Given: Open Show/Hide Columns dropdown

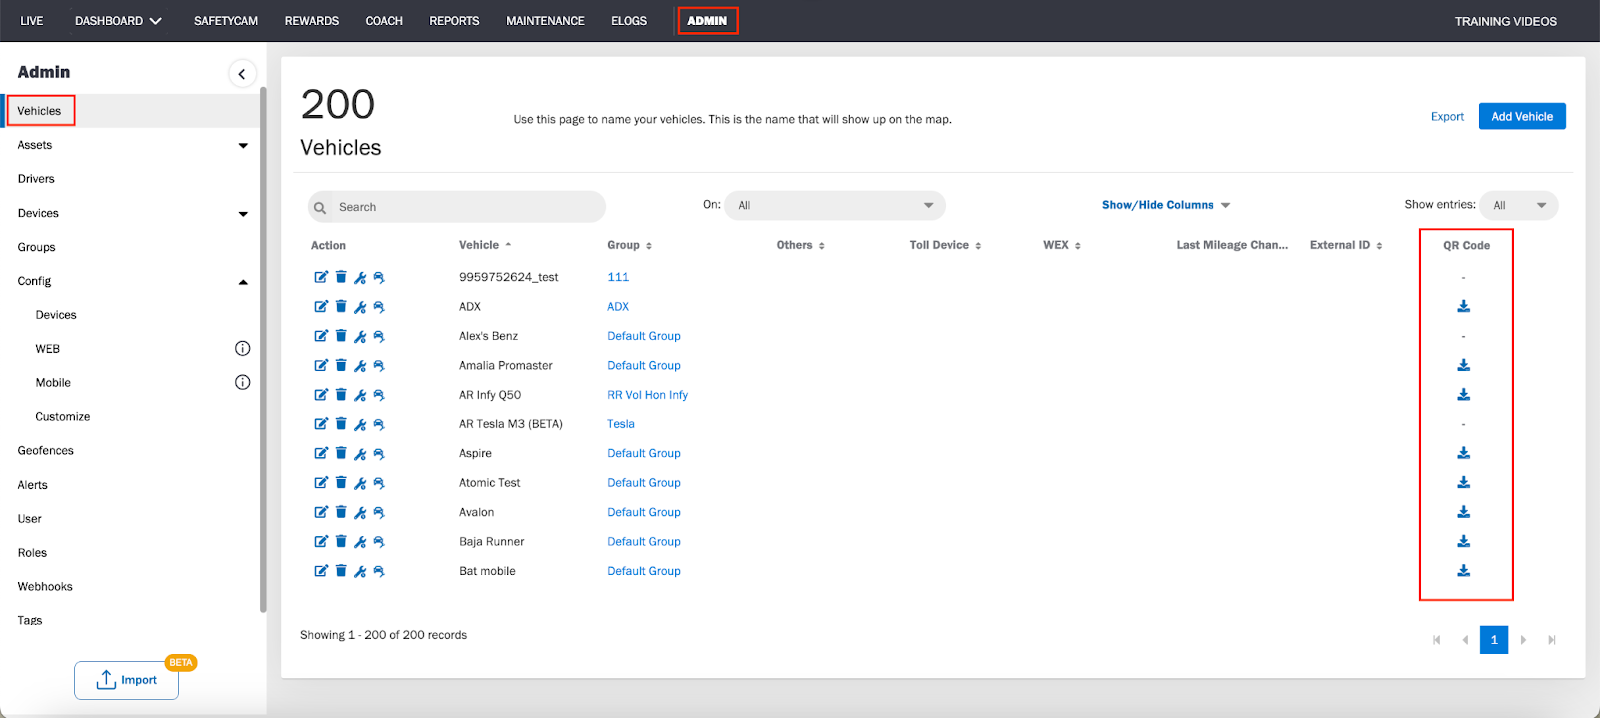Looking at the screenshot, I should (1166, 205).
